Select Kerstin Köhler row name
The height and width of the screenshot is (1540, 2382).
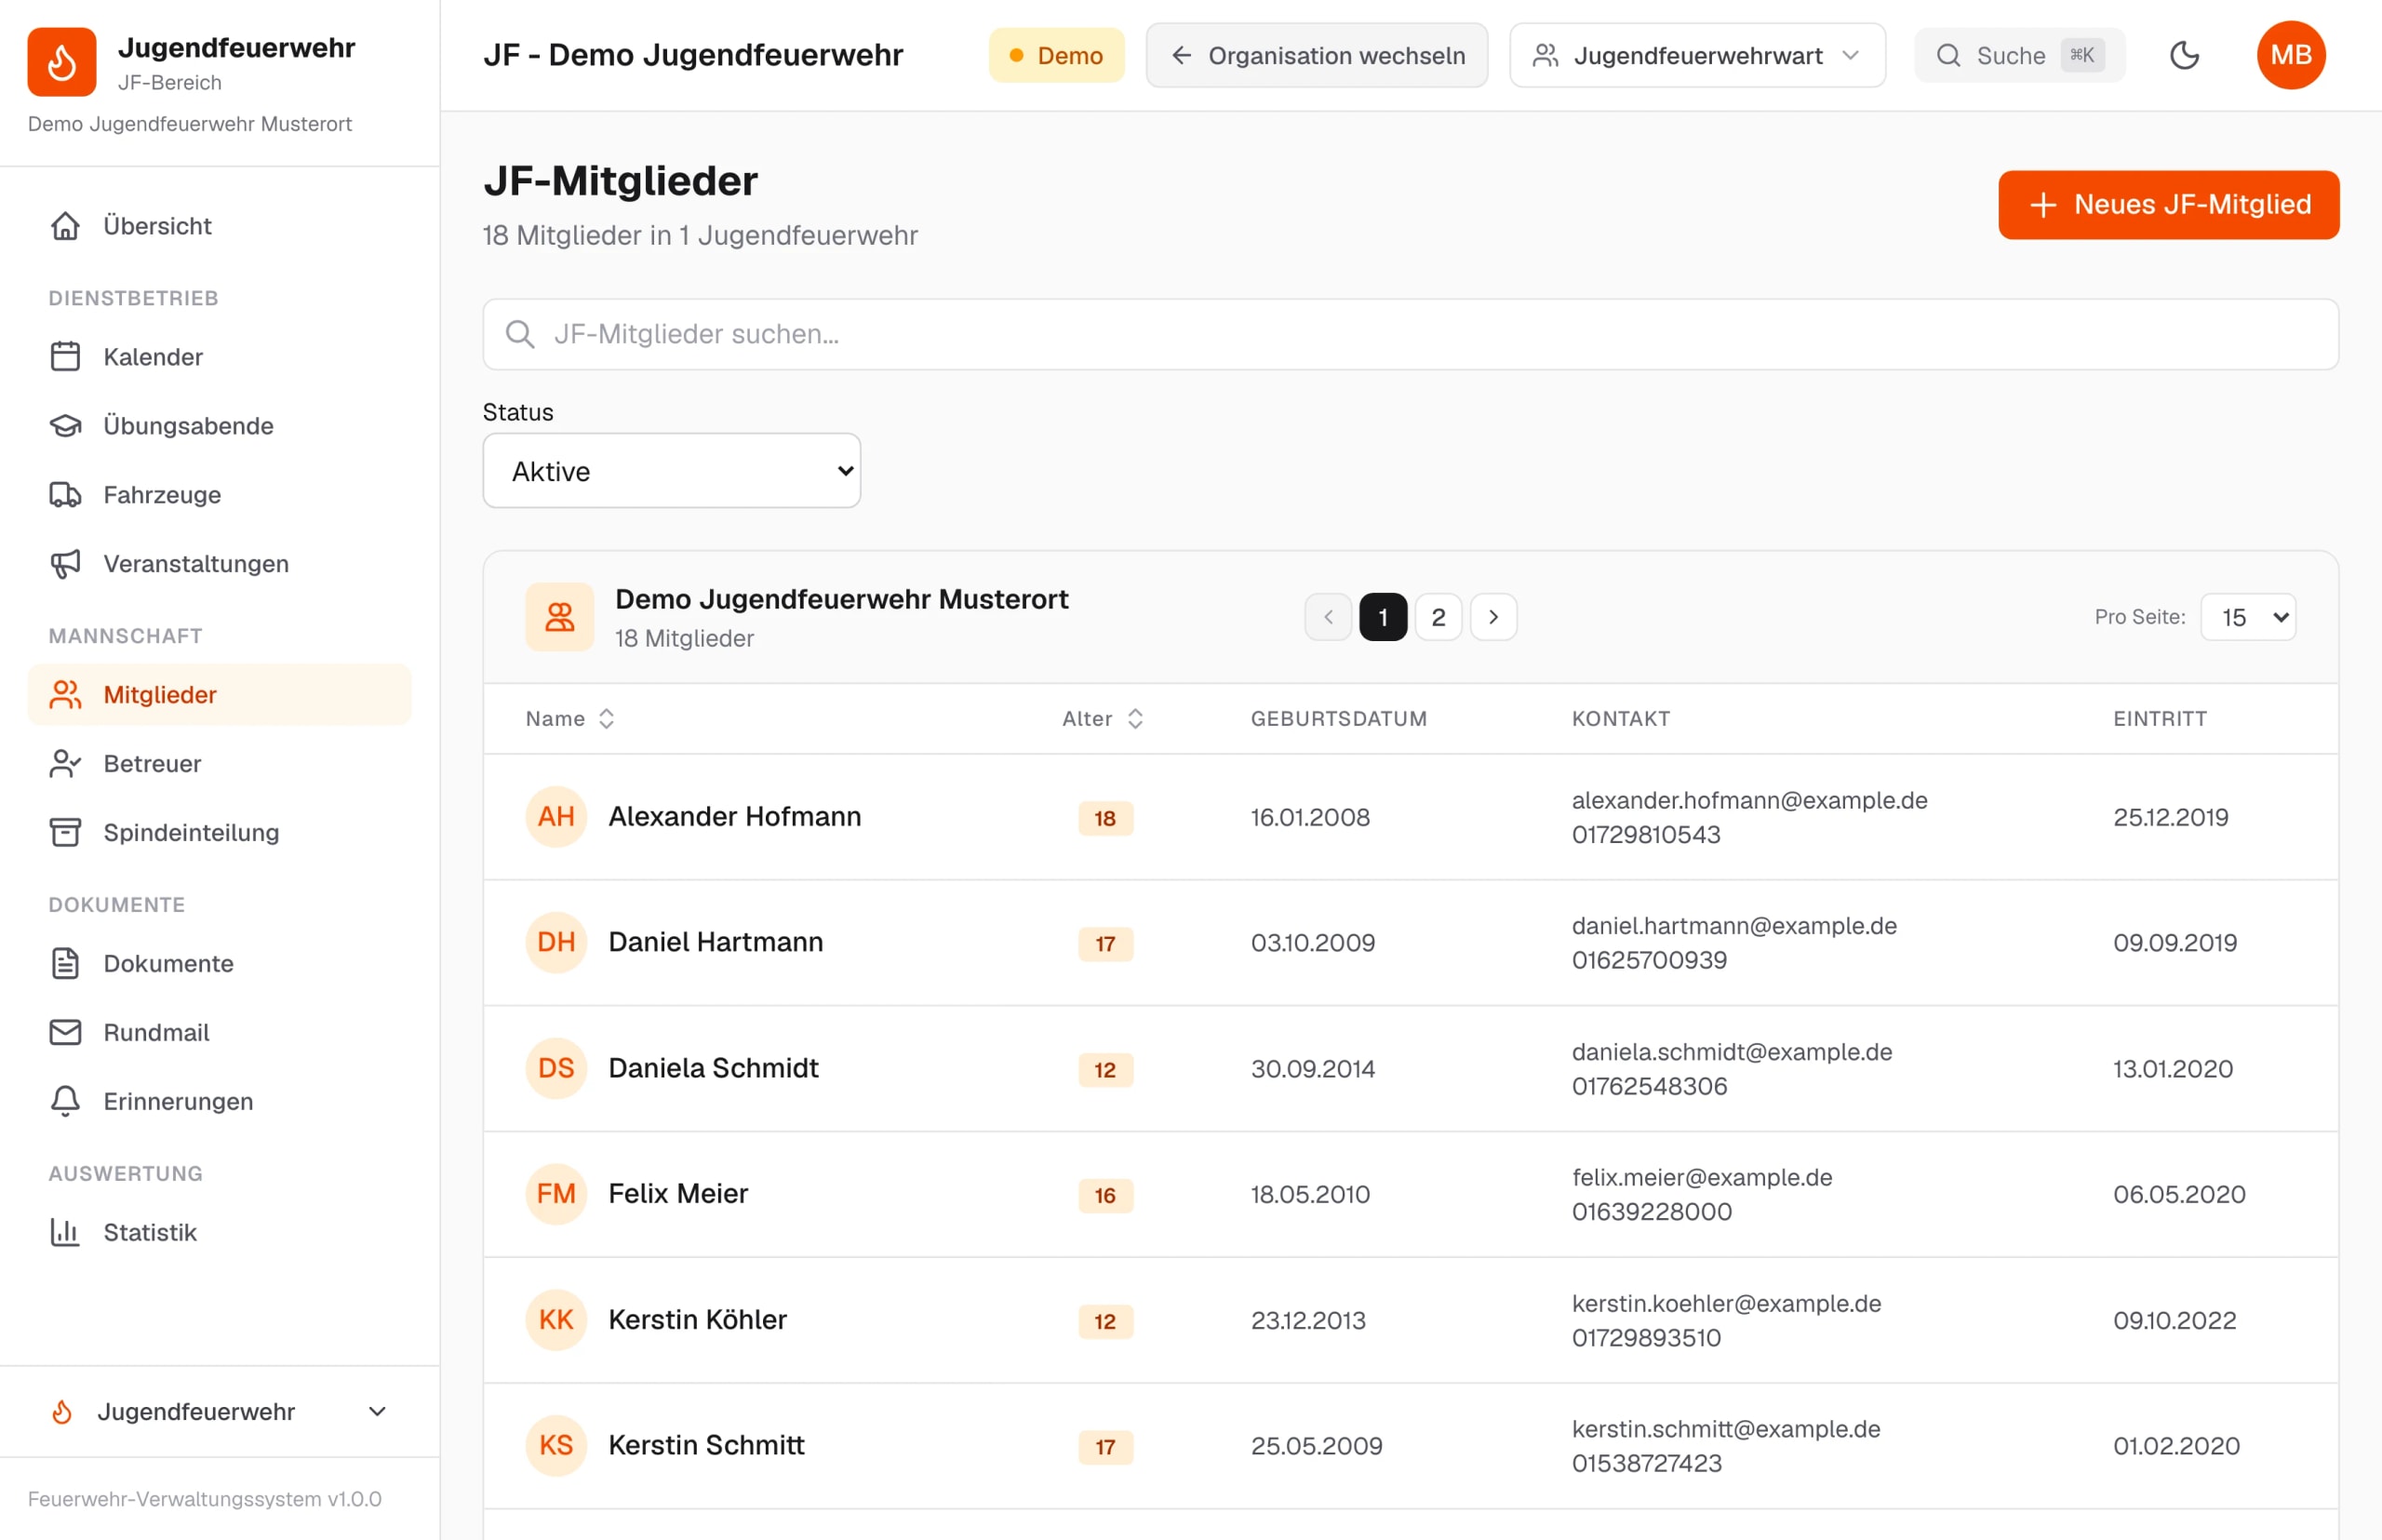[697, 1320]
